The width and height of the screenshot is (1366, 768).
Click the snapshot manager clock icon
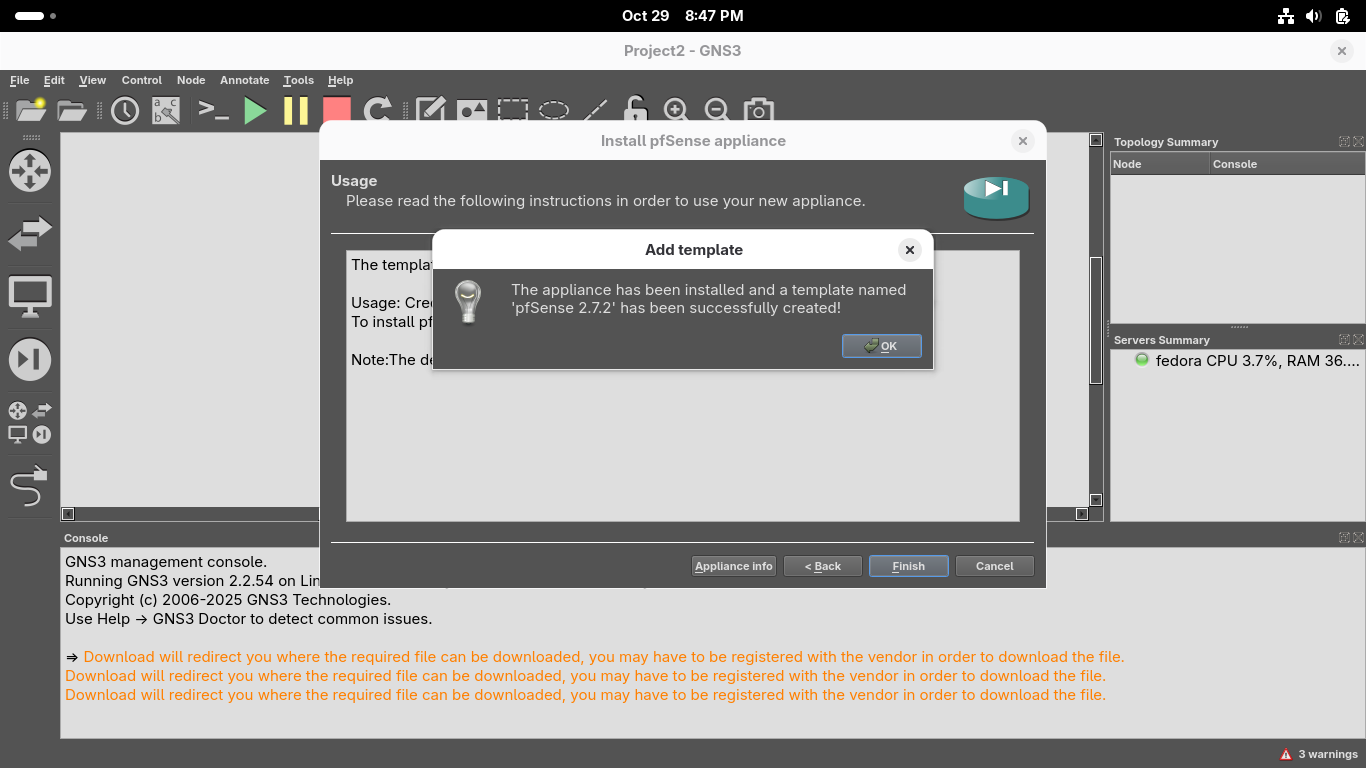[x=125, y=110]
